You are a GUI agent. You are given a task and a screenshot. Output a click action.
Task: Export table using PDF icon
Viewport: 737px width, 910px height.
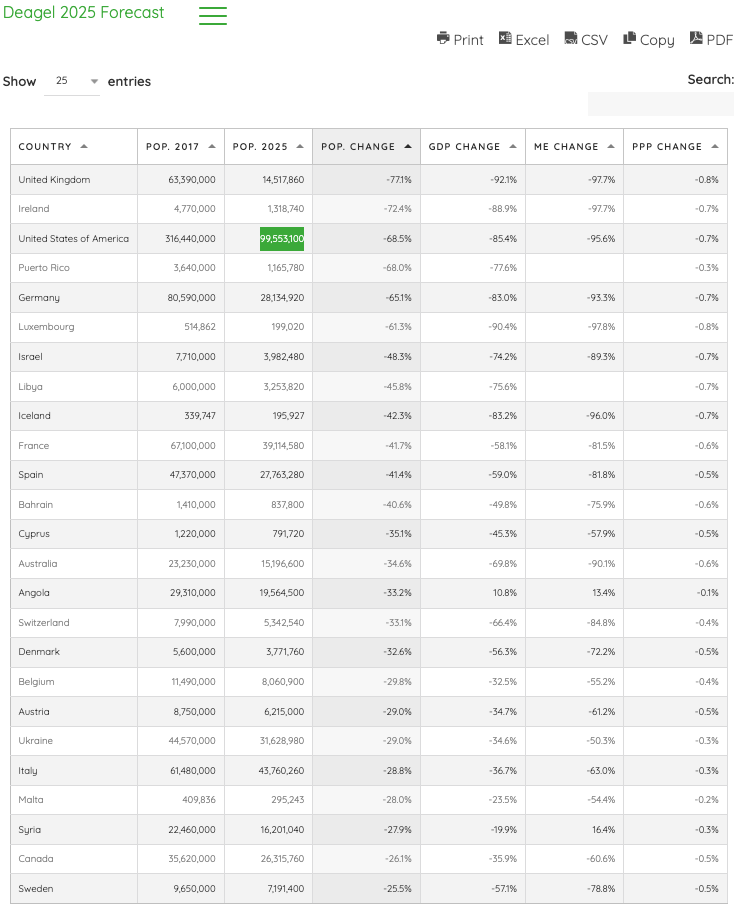tap(696, 39)
